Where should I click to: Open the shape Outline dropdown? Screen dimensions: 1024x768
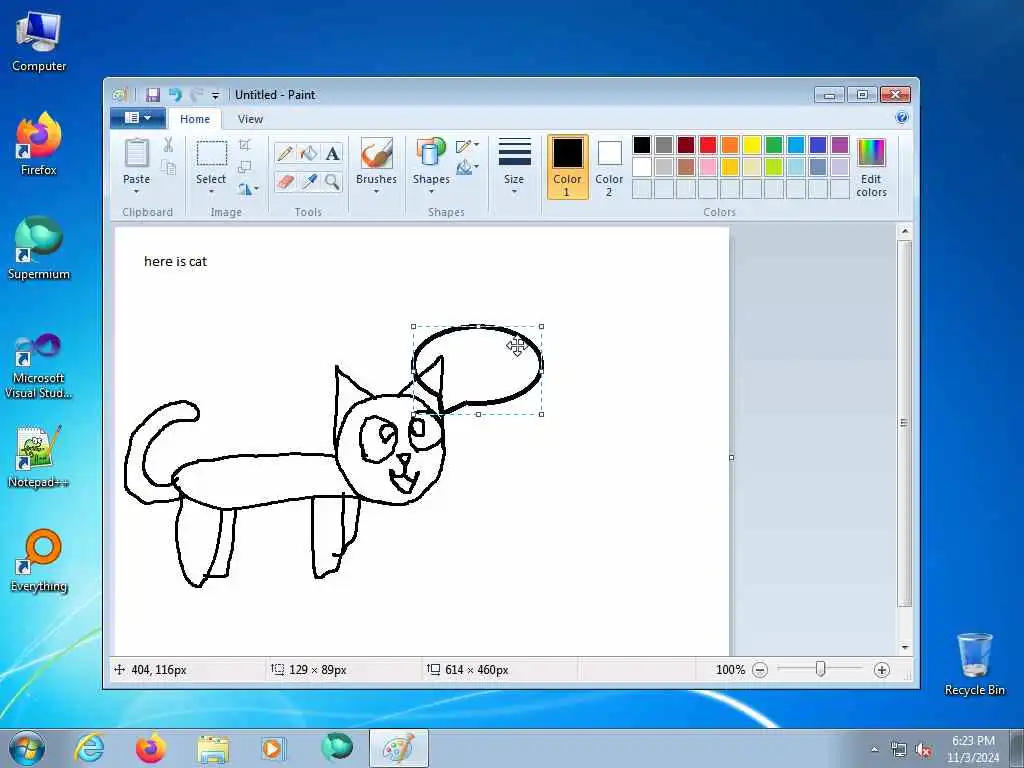467,145
